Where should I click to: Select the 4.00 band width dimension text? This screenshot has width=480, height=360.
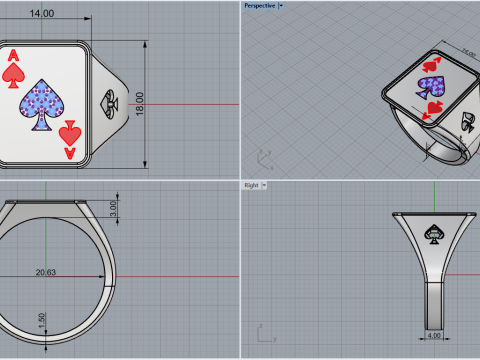coord(434,335)
